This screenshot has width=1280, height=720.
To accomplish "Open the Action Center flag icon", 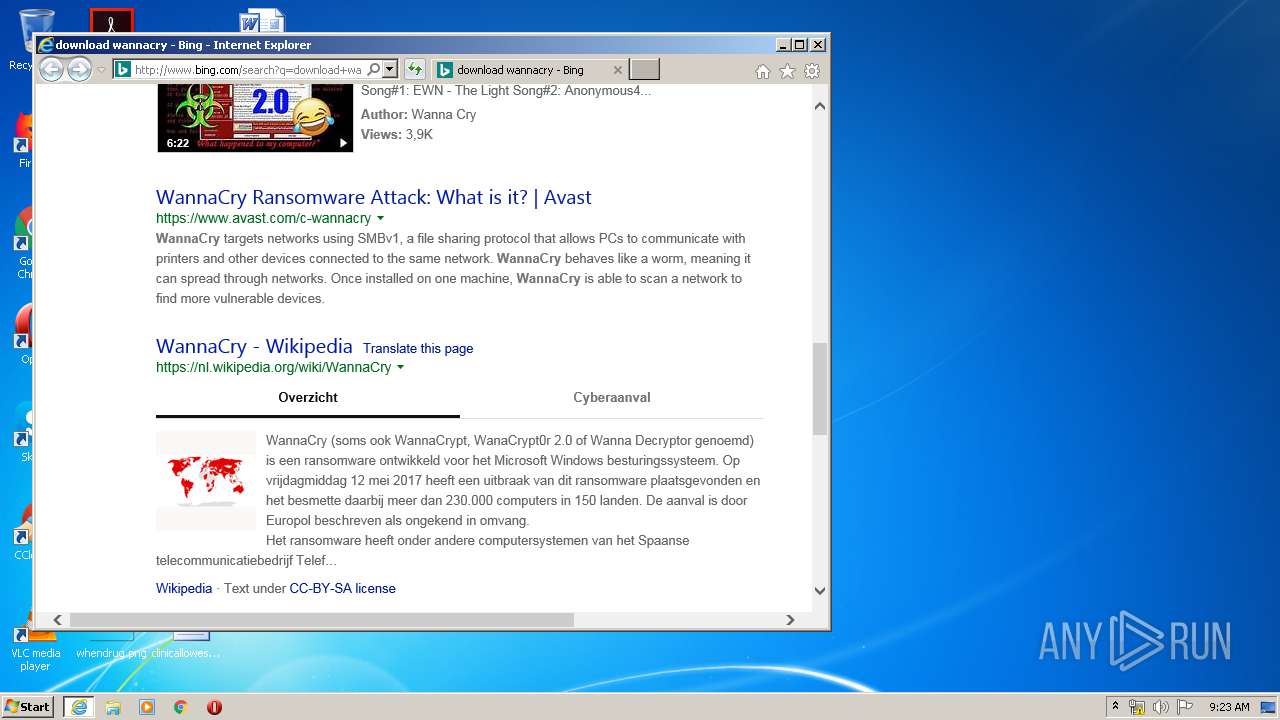I will (x=1185, y=707).
